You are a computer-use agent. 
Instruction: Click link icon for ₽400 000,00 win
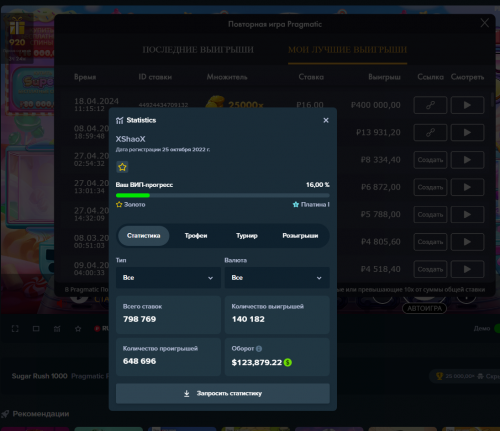click(430, 105)
